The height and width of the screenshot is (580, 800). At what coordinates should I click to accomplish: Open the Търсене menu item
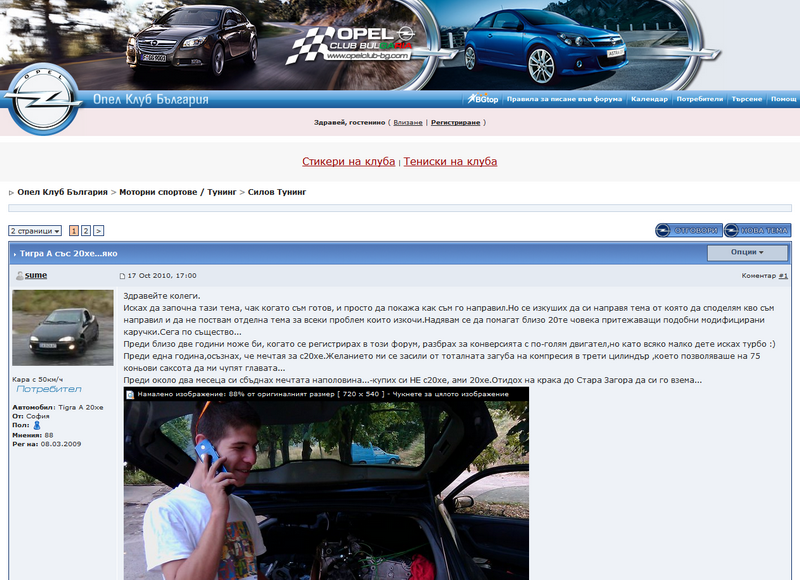pyautogui.click(x=746, y=99)
